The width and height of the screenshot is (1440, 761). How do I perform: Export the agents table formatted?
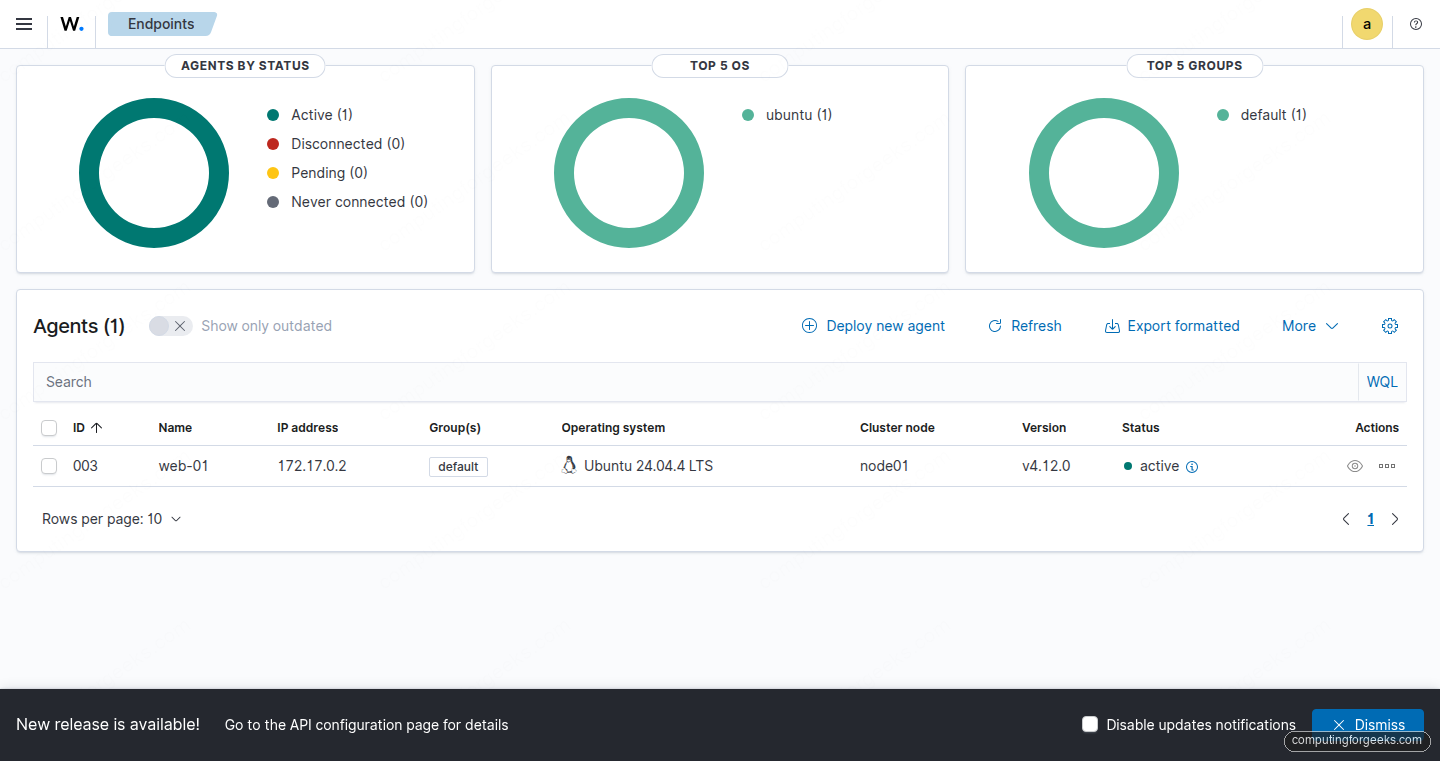(1171, 325)
